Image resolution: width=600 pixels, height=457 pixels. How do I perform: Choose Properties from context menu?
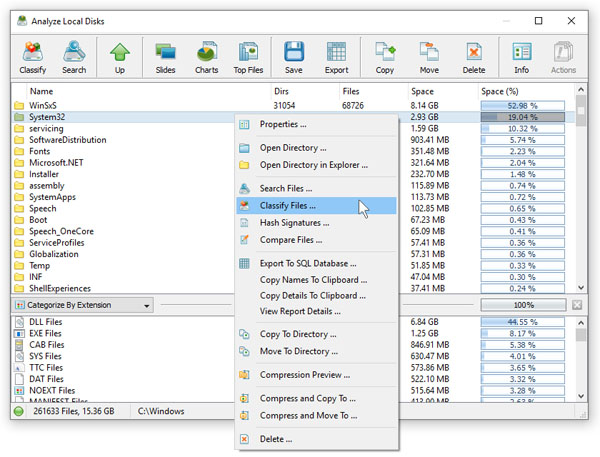click(316, 124)
